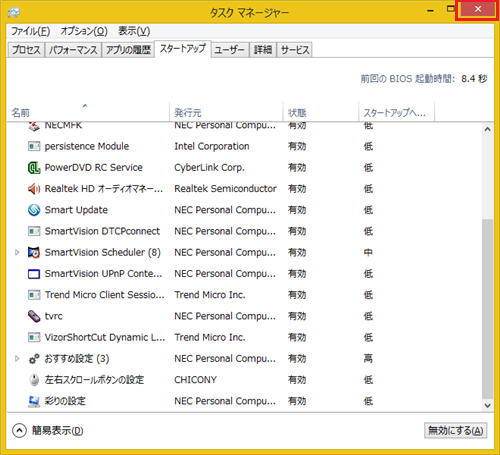Click publisher Realtek Semiconductor
The image size is (500, 455).
pos(226,189)
